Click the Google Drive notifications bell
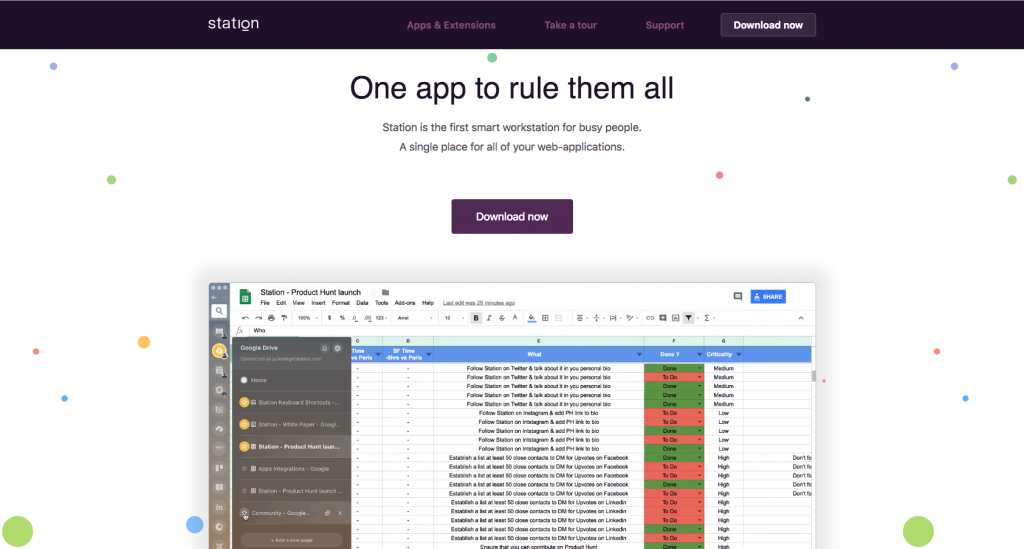This screenshot has height=549, width=1024. [324, 348]
